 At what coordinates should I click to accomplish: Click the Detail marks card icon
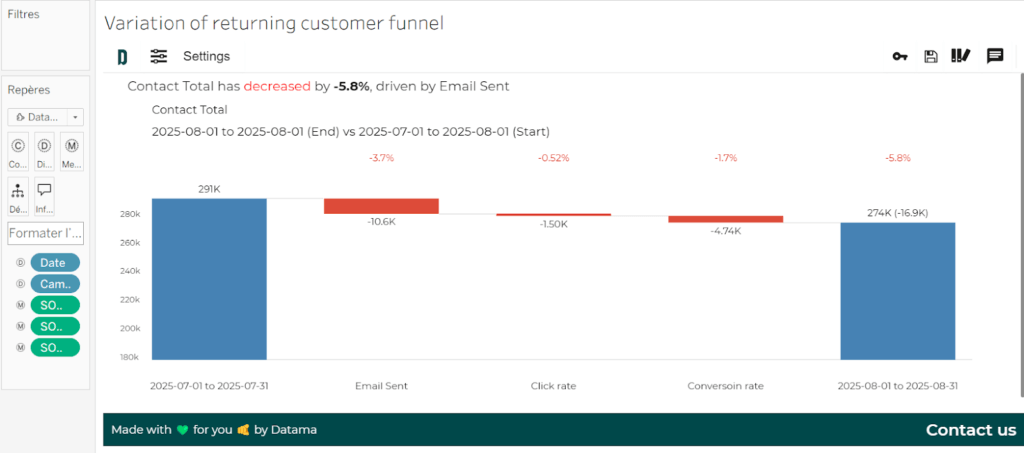tap(44, 151)
